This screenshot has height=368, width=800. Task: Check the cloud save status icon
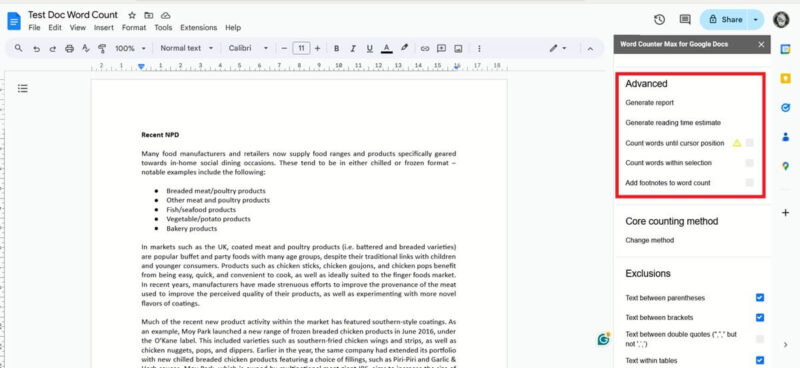165,15
